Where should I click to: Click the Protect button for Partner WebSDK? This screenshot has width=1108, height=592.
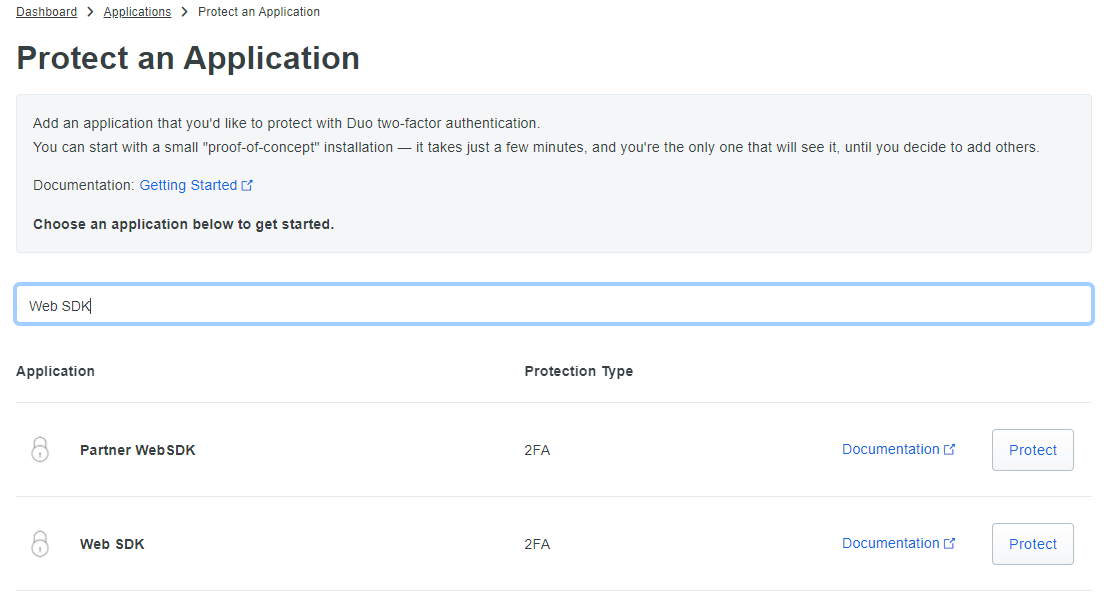pos(1032,449)
